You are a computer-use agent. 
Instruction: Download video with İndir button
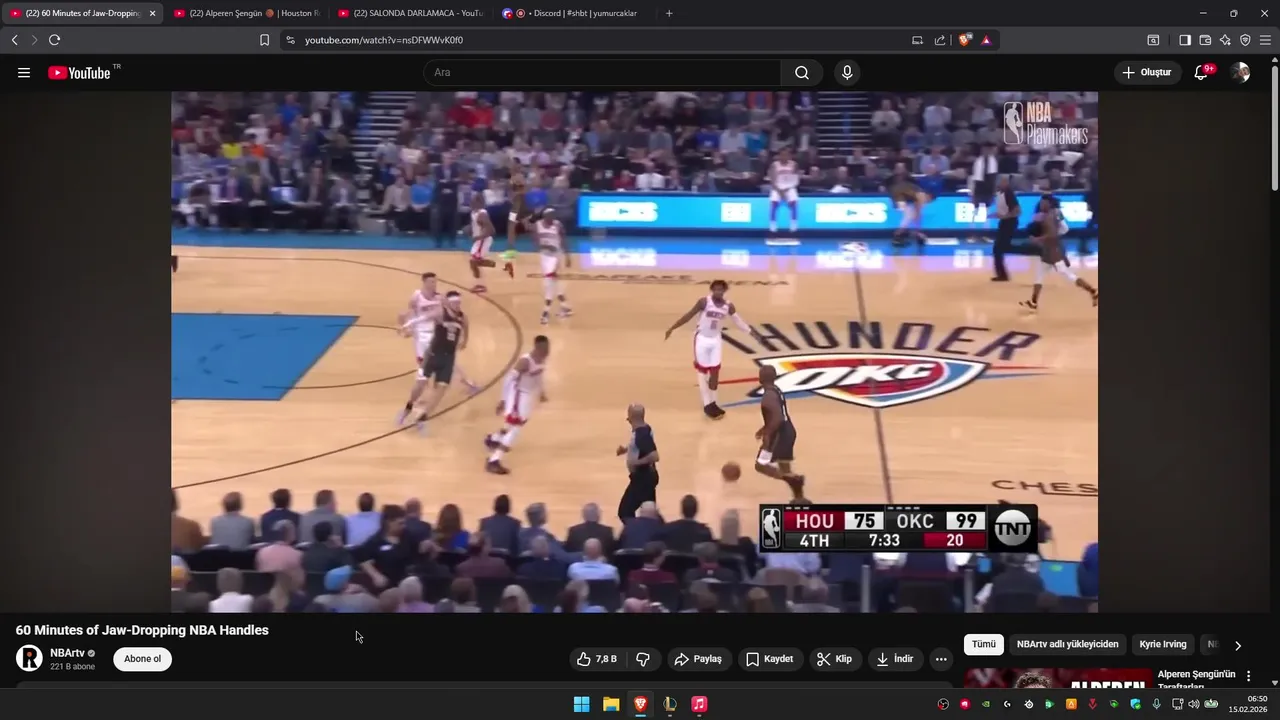[x=895, y=659]
